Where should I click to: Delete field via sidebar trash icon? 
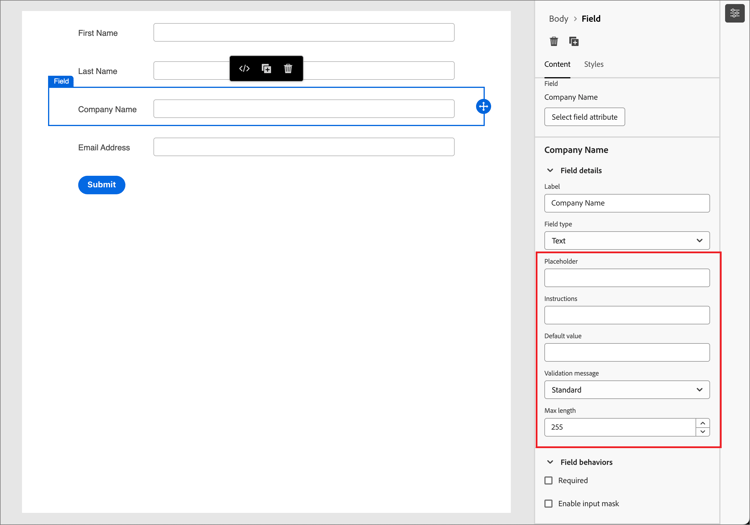point(554,41)
